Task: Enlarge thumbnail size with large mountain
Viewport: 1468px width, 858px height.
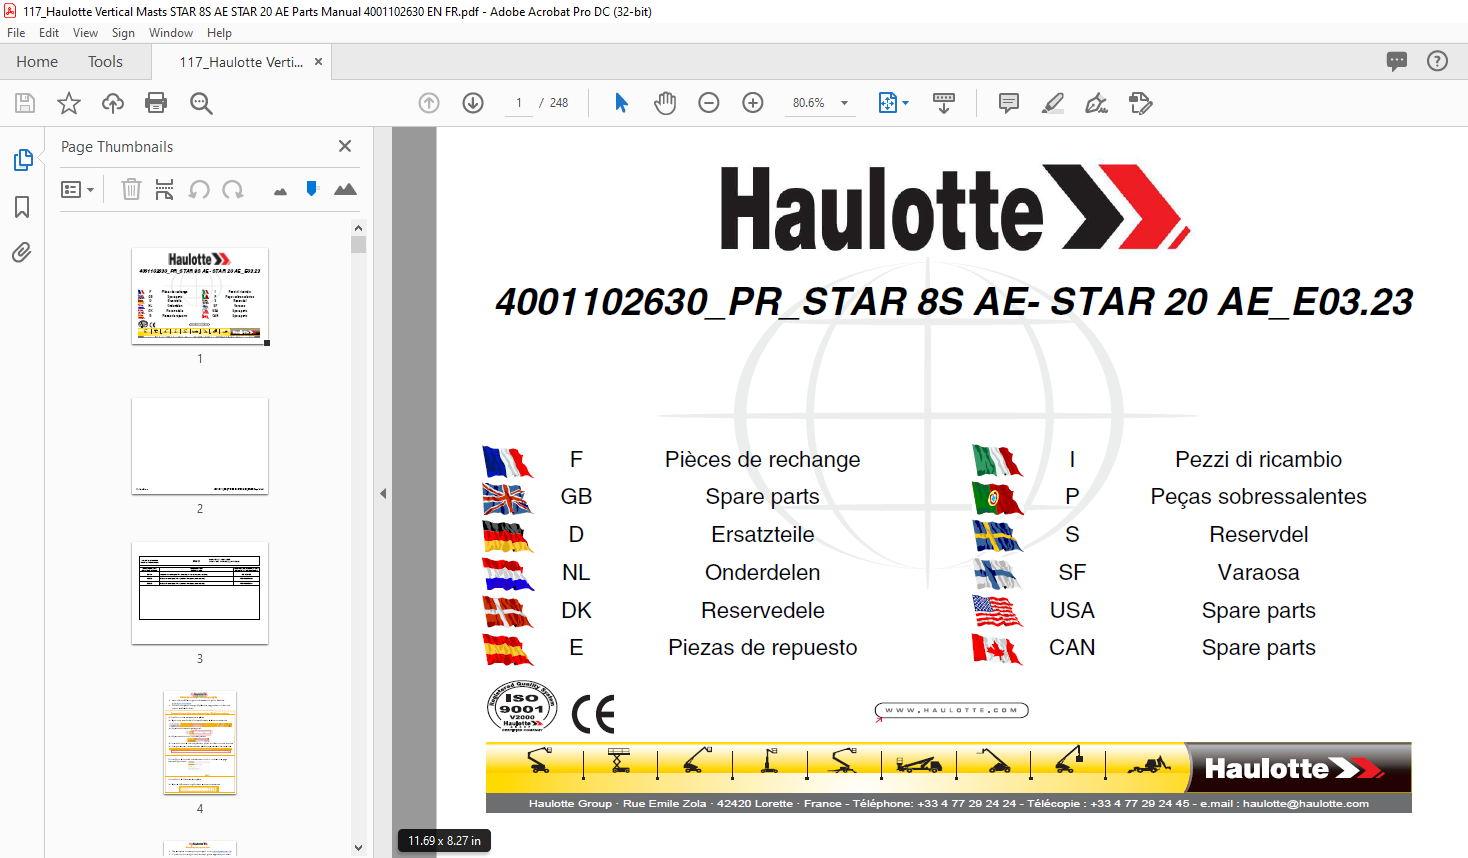Action: [x=345, y=189]
